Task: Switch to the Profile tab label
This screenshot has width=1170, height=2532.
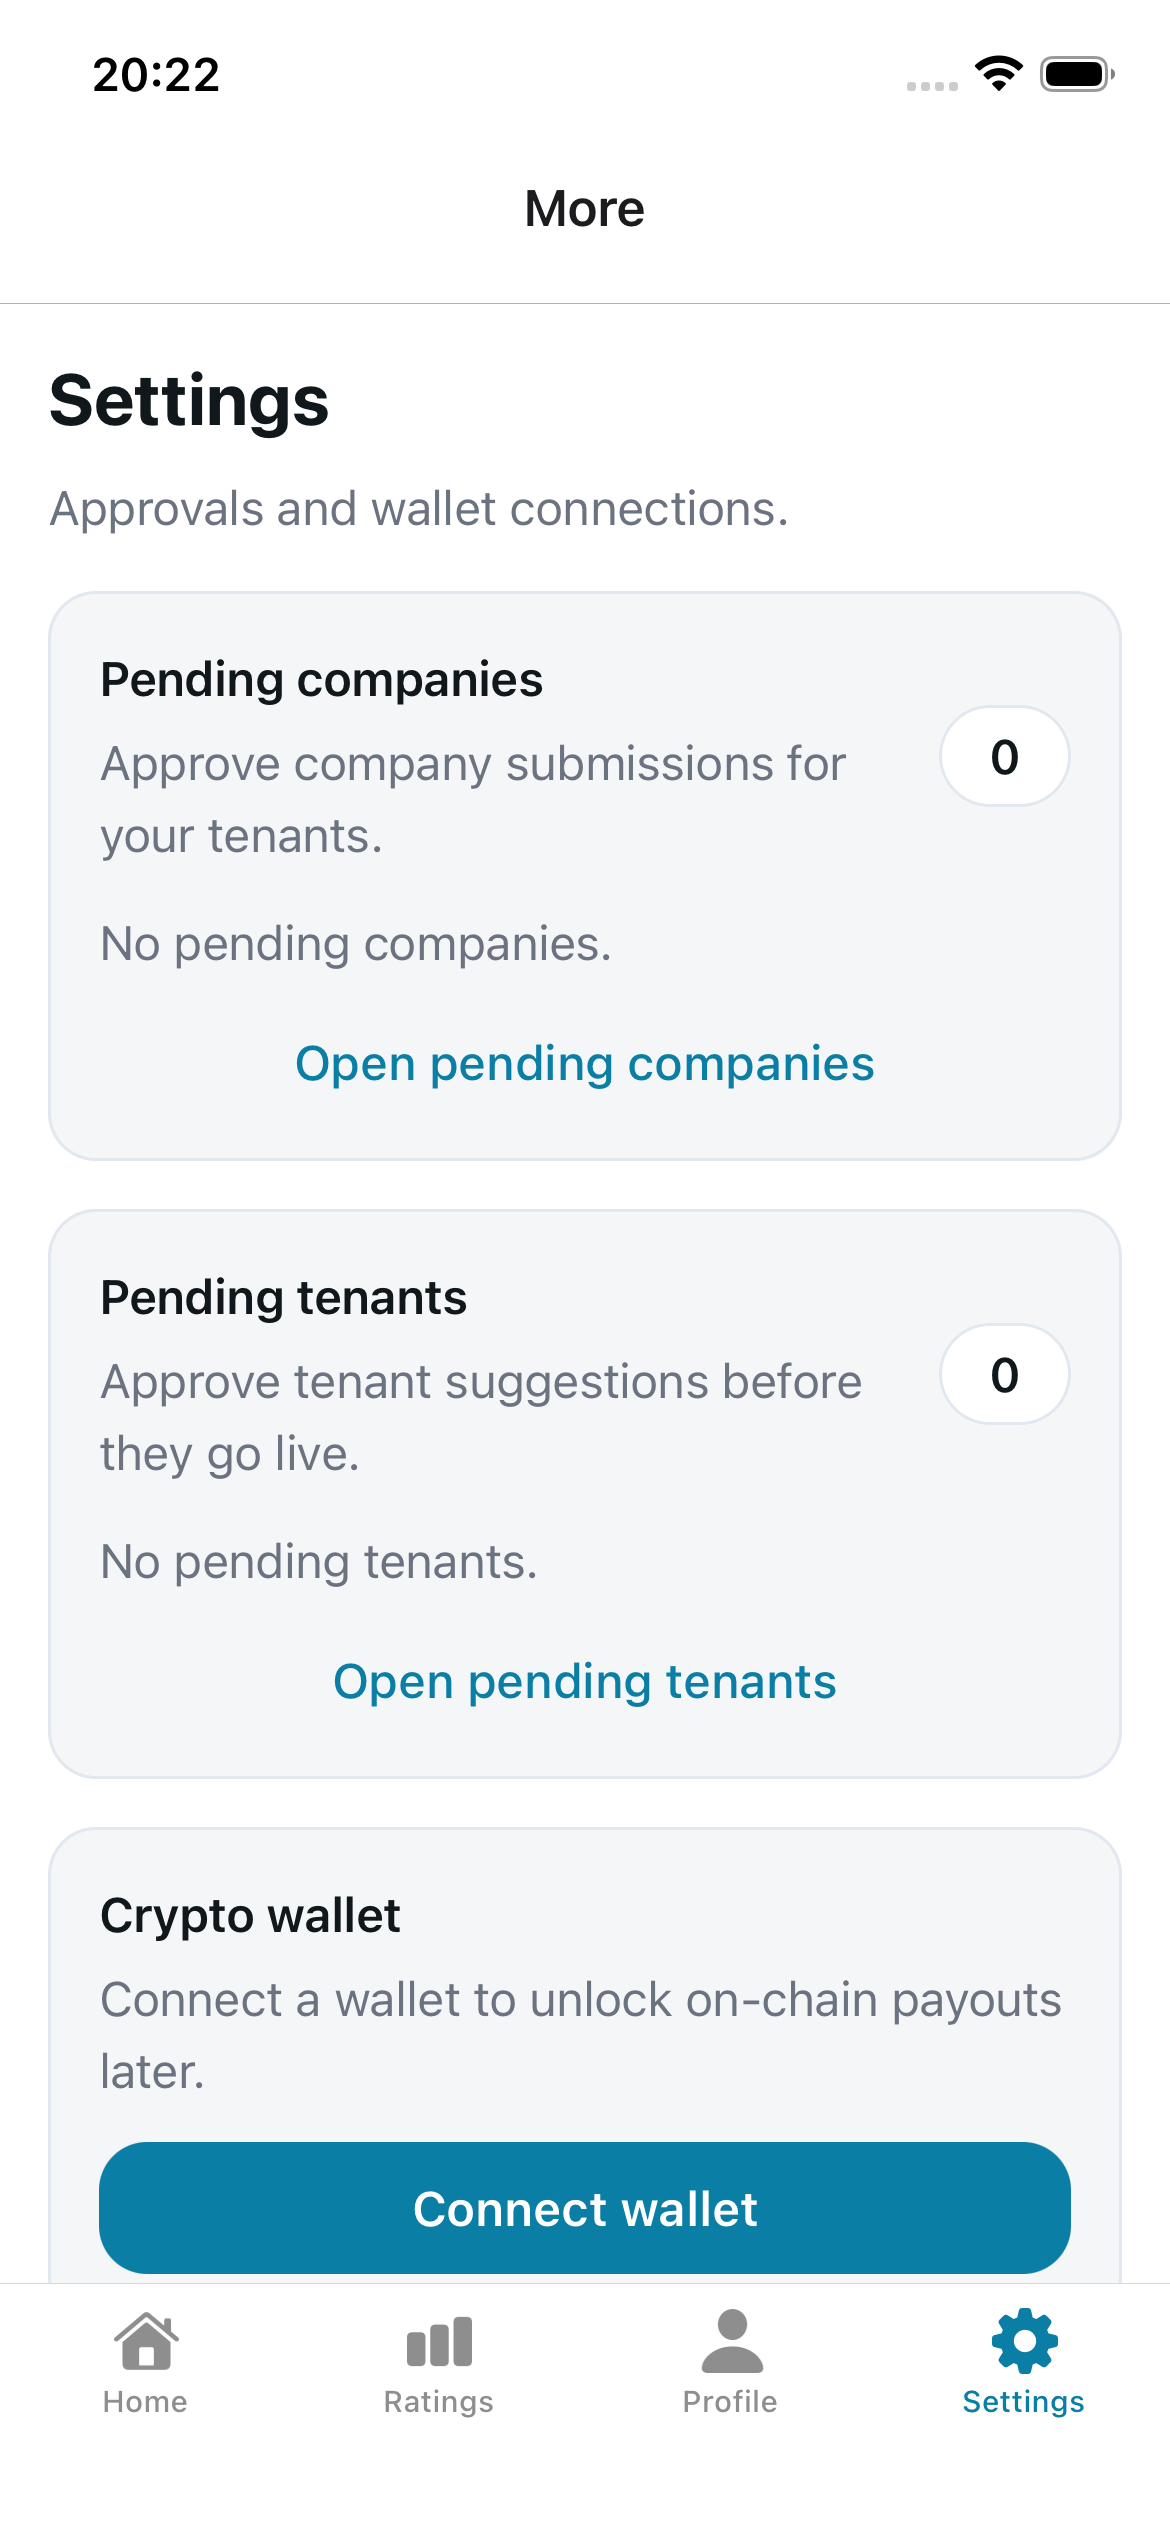Action: point(730,2402)
